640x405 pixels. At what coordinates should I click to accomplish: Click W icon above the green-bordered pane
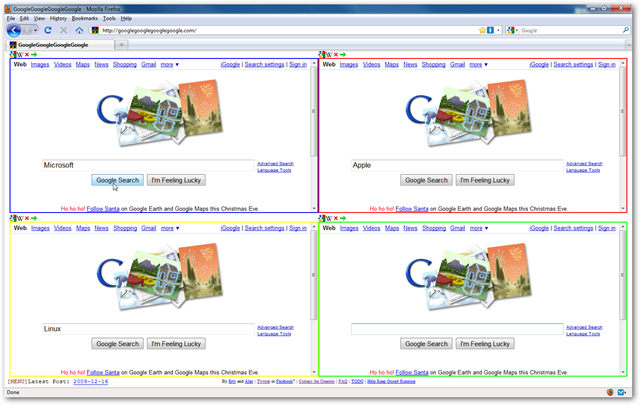pos(329,218)
